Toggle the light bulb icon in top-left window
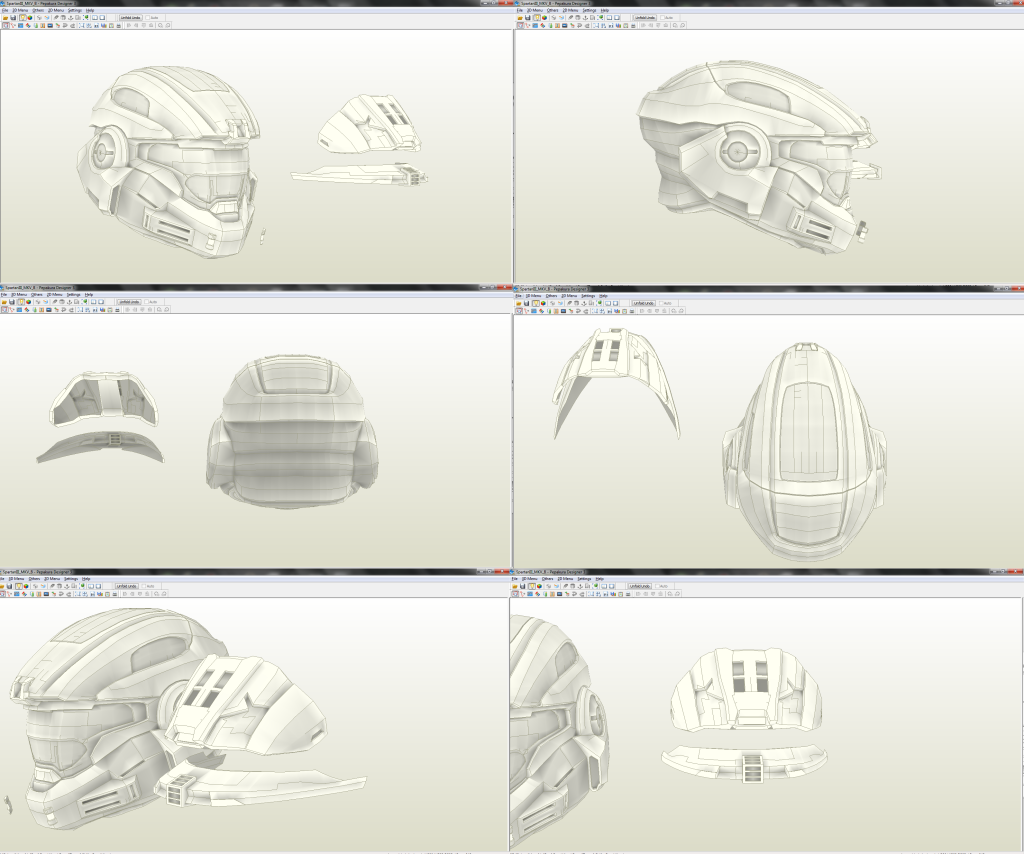The width and height of the screenshot is (1024, 854). click(x=23, y=18)
